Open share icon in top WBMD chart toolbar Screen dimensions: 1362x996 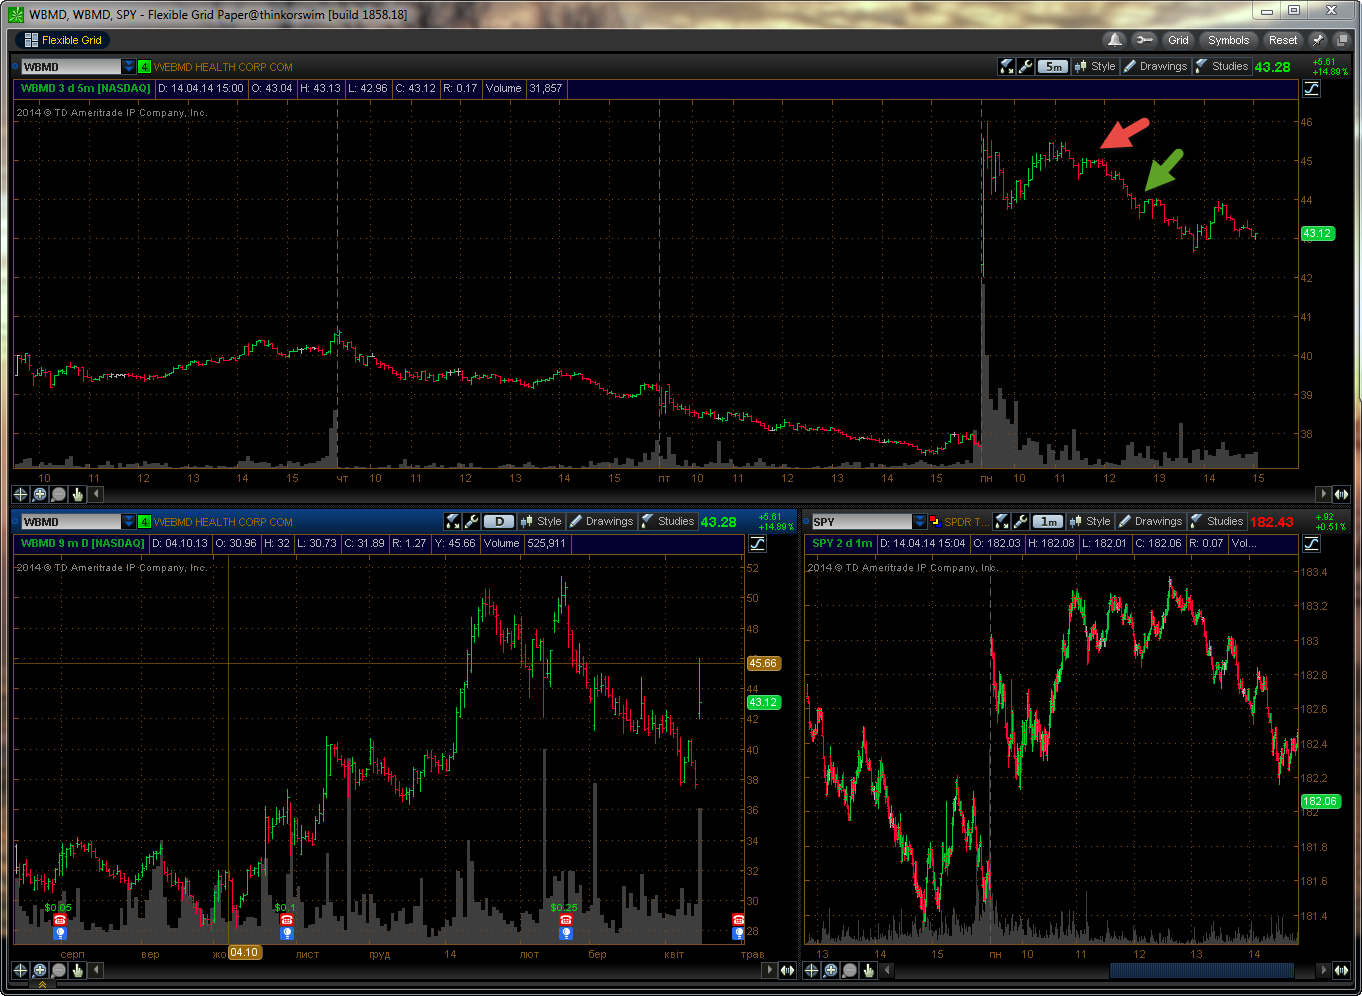coord(1007,66)
